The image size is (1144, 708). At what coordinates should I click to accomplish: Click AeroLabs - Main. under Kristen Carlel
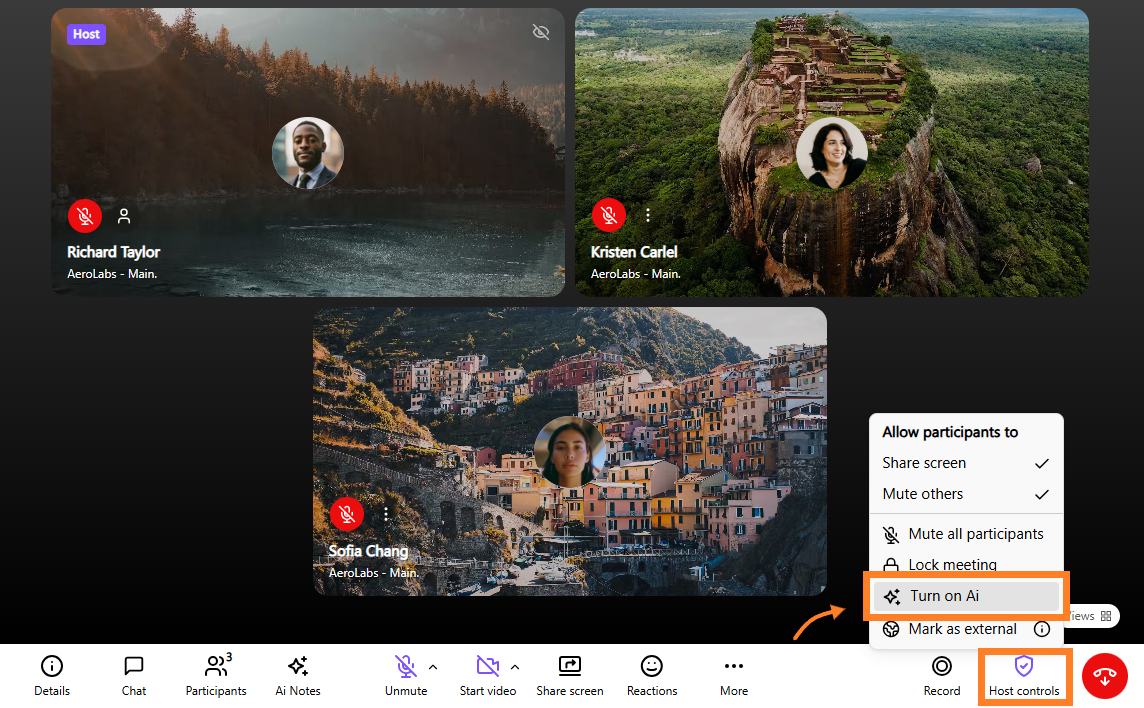pyautogui.click(x=635, y=274)
